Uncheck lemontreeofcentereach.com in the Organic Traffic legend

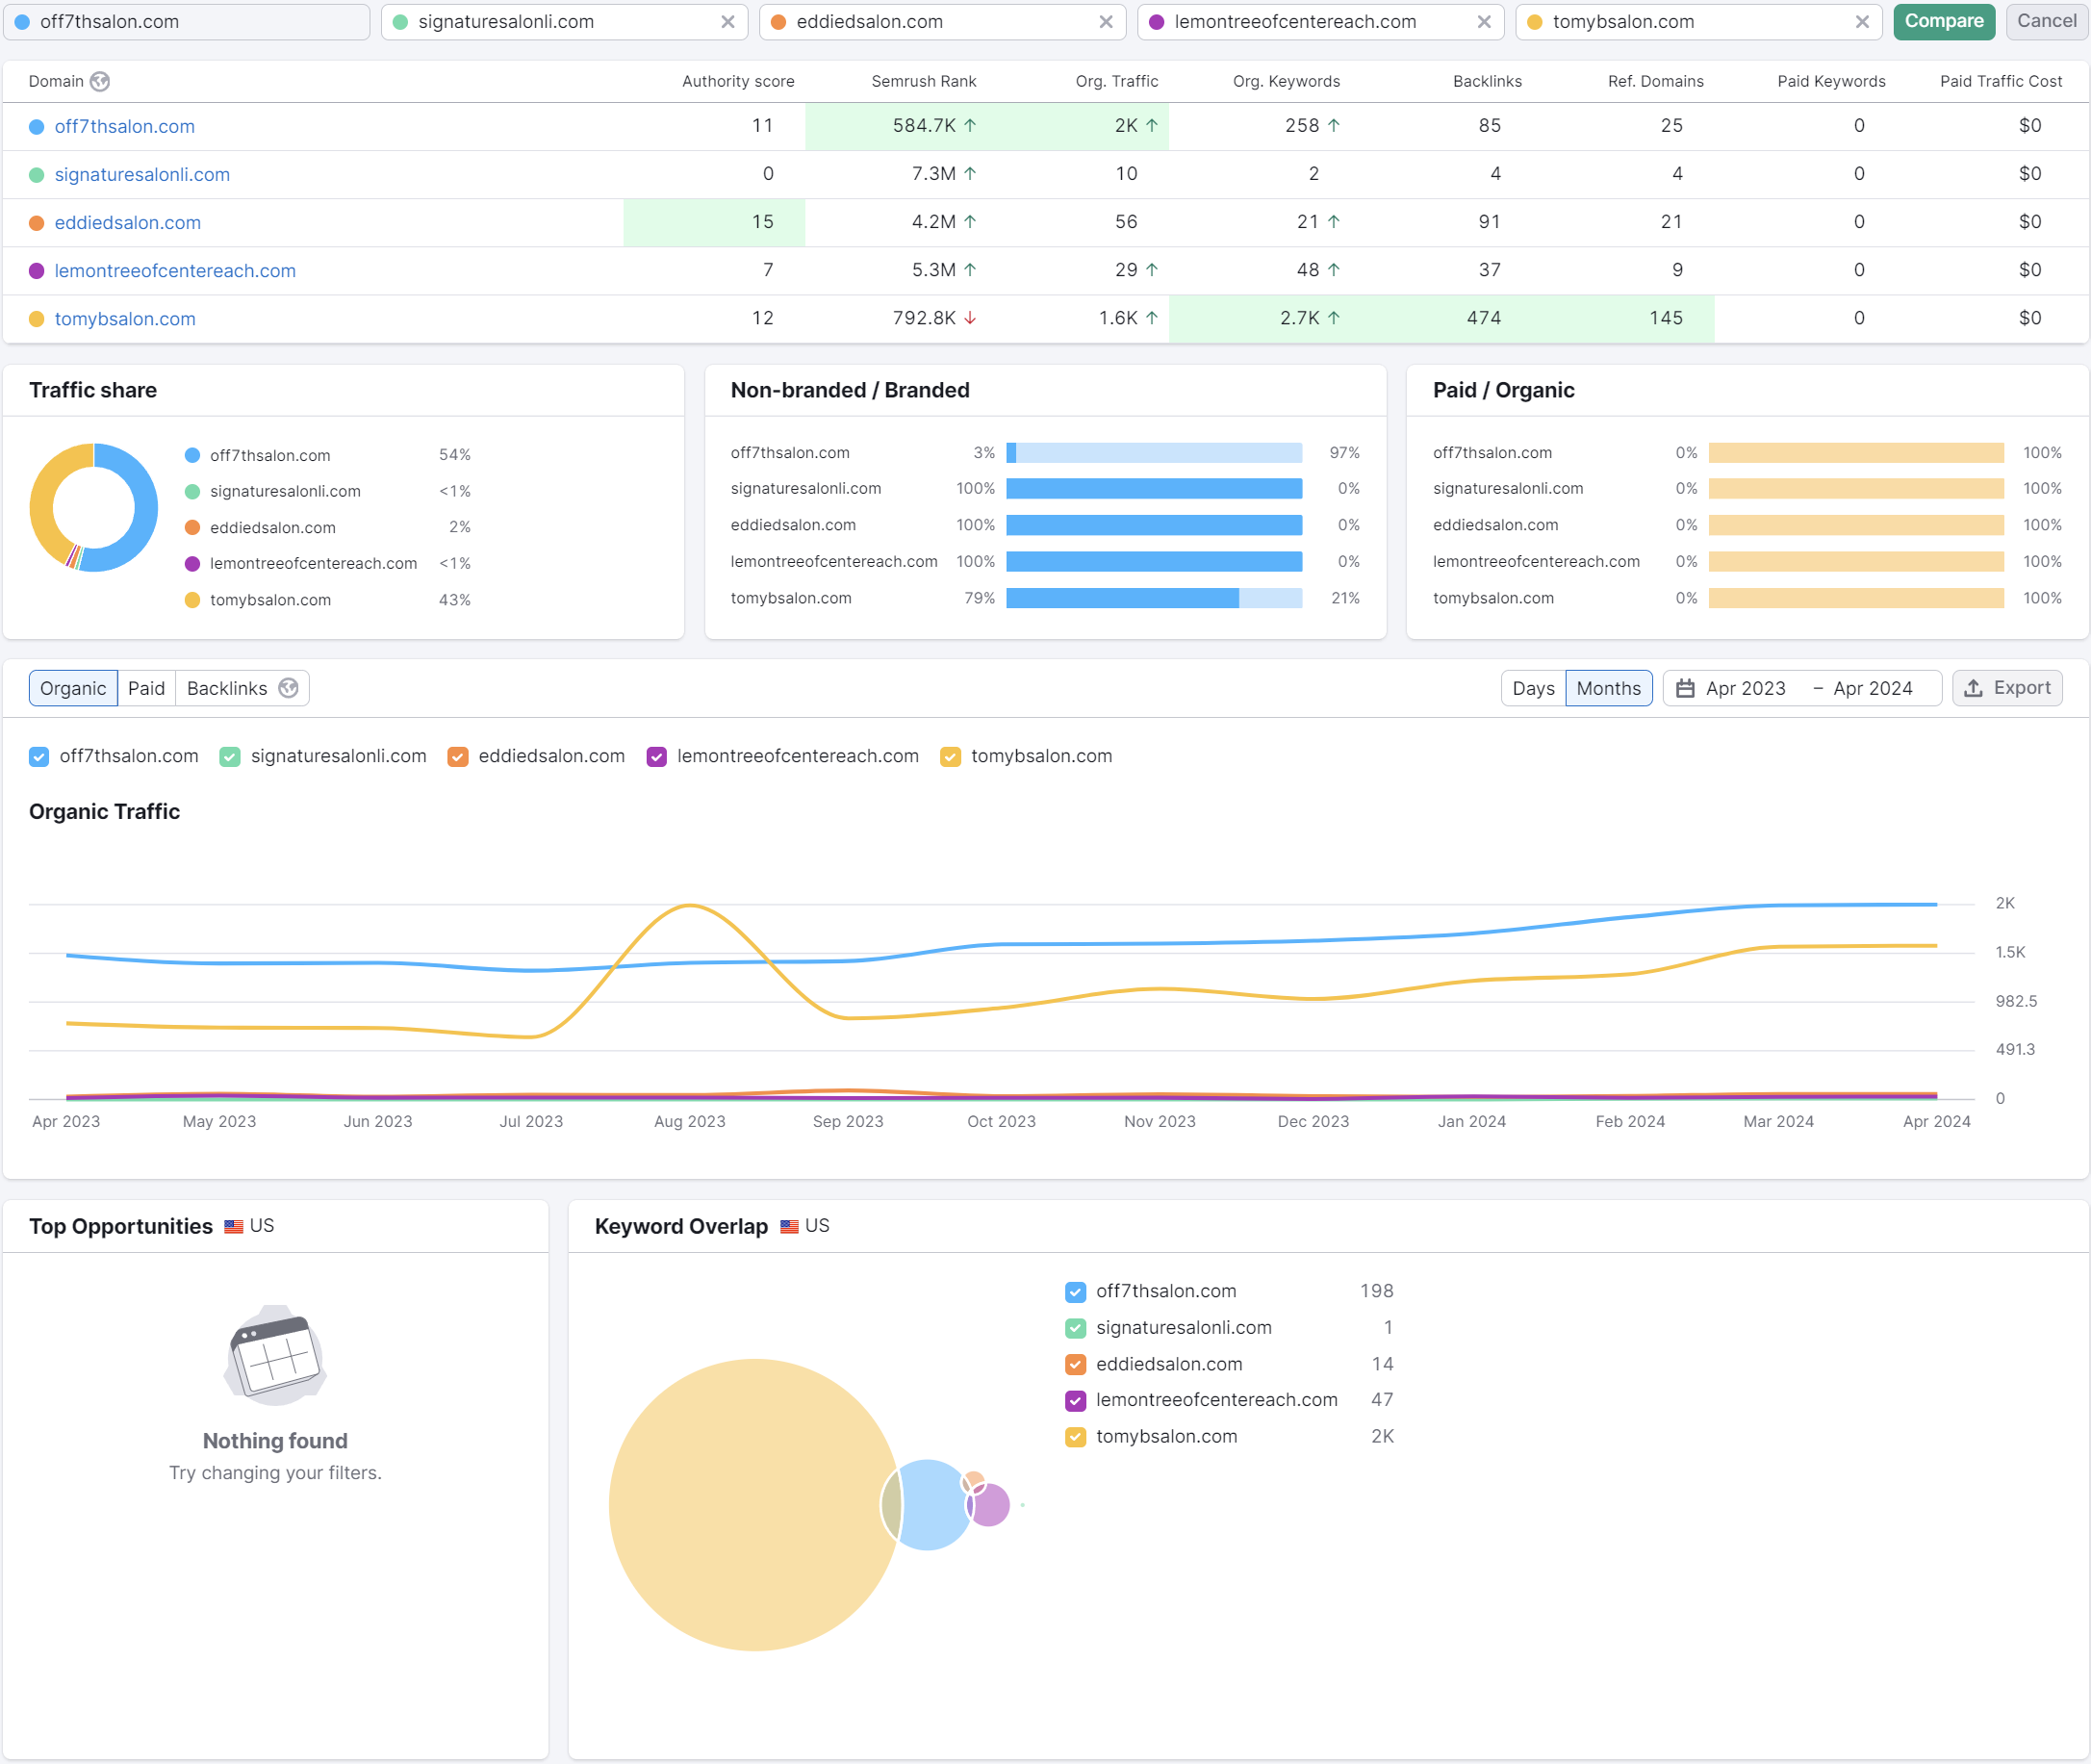(657, 757)
